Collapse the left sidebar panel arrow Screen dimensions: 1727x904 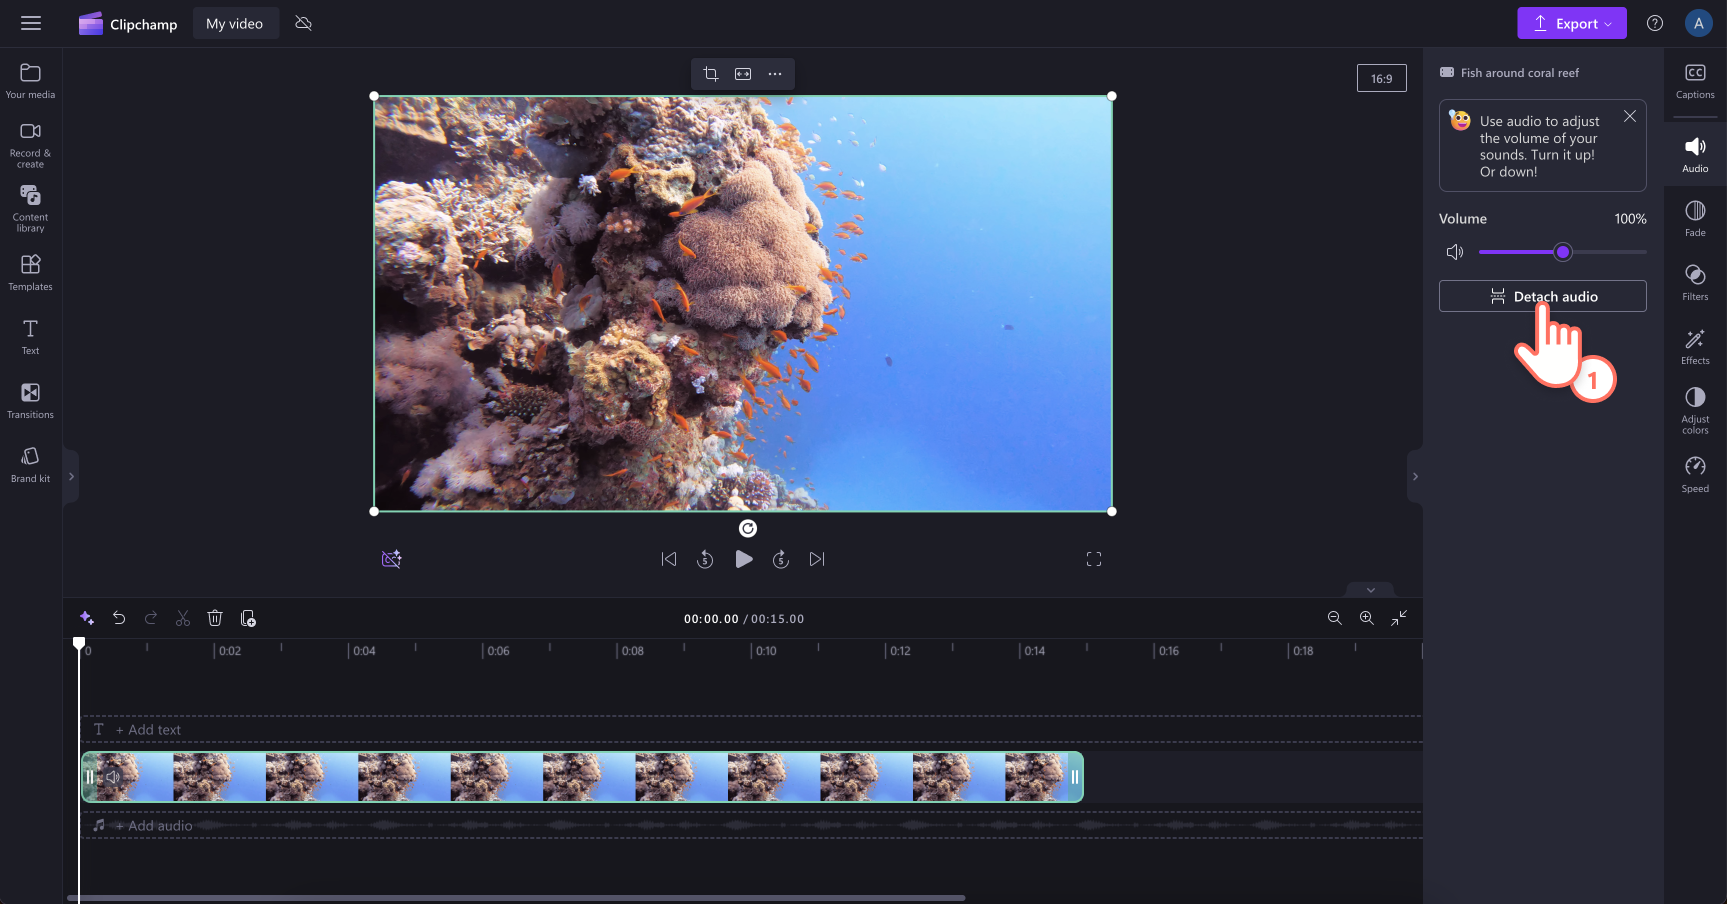point(71,476)
